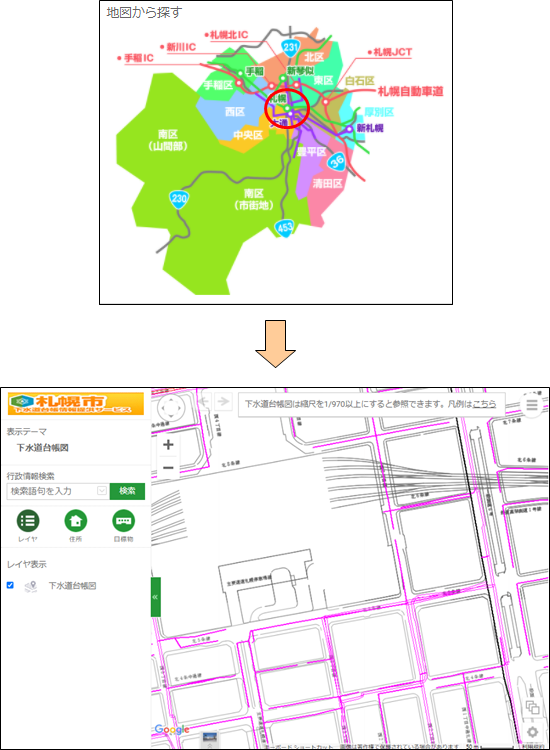Select 清田区 on the ward map
Screen dimensions: 550x750
point(328,184)
